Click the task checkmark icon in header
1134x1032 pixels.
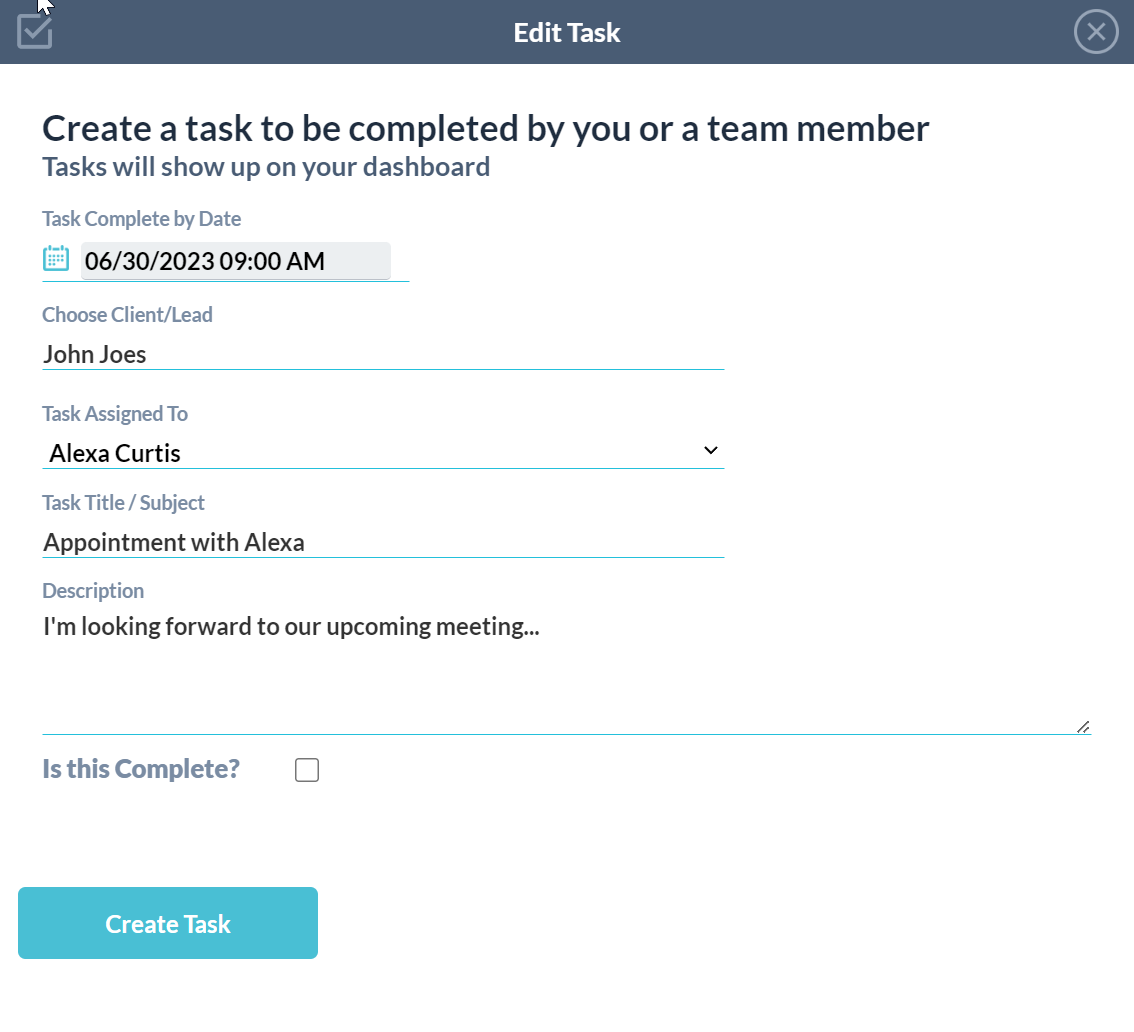[35, 31]
